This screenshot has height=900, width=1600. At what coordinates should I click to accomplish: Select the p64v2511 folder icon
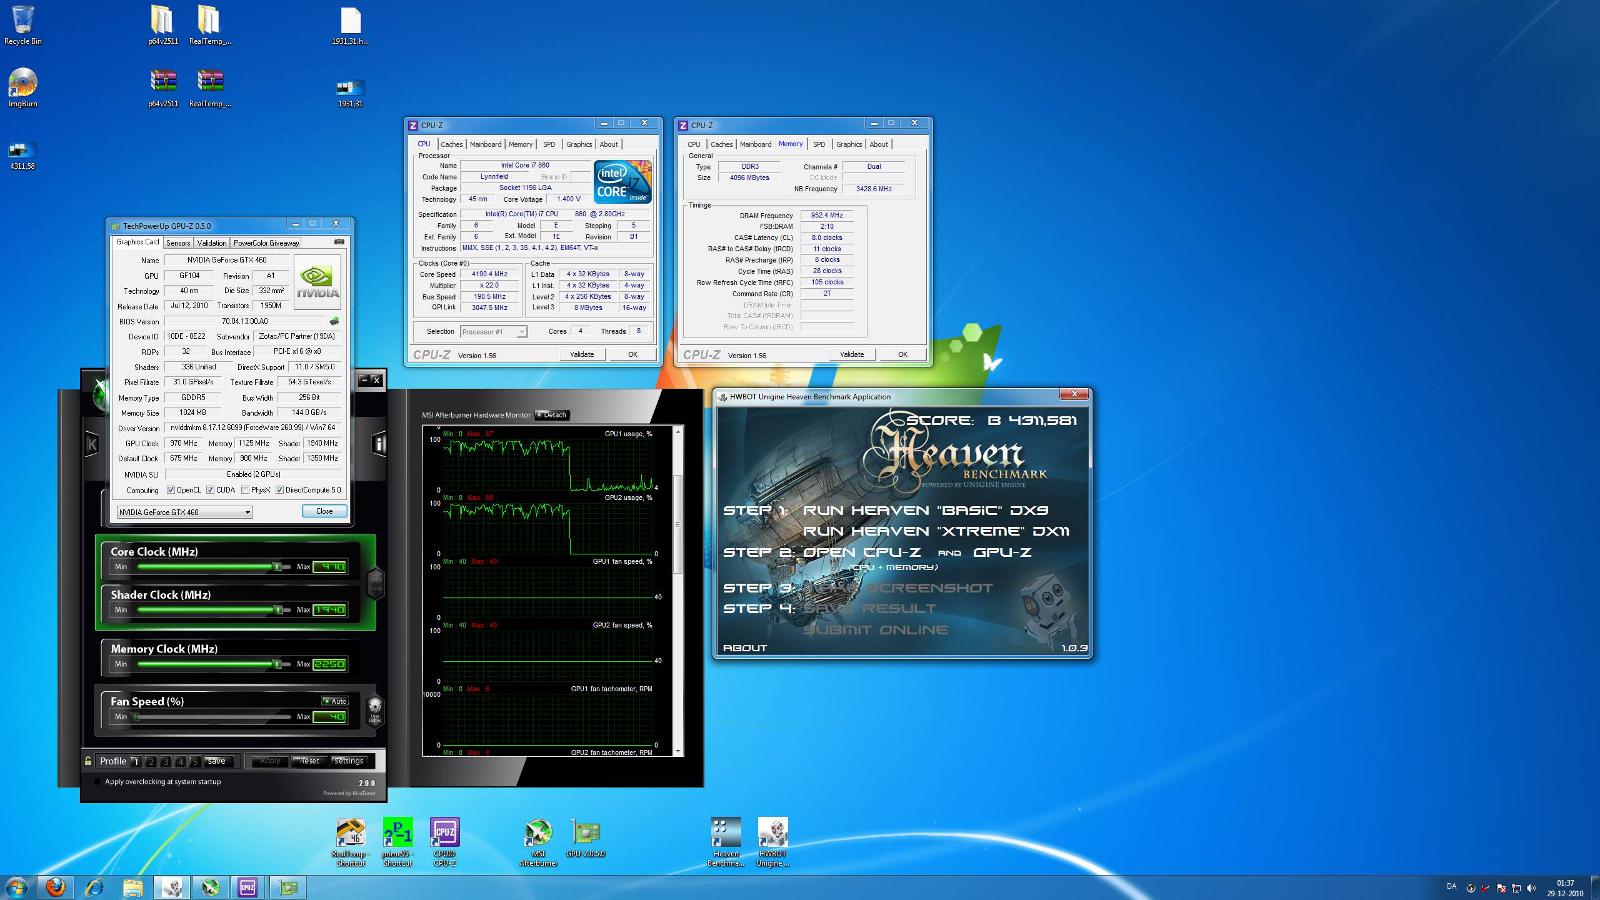(x=162, y=25)
